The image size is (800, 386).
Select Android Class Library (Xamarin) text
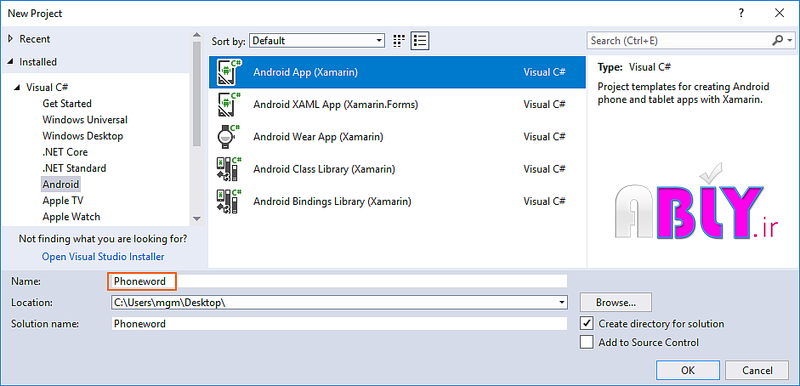click(324, 169)
